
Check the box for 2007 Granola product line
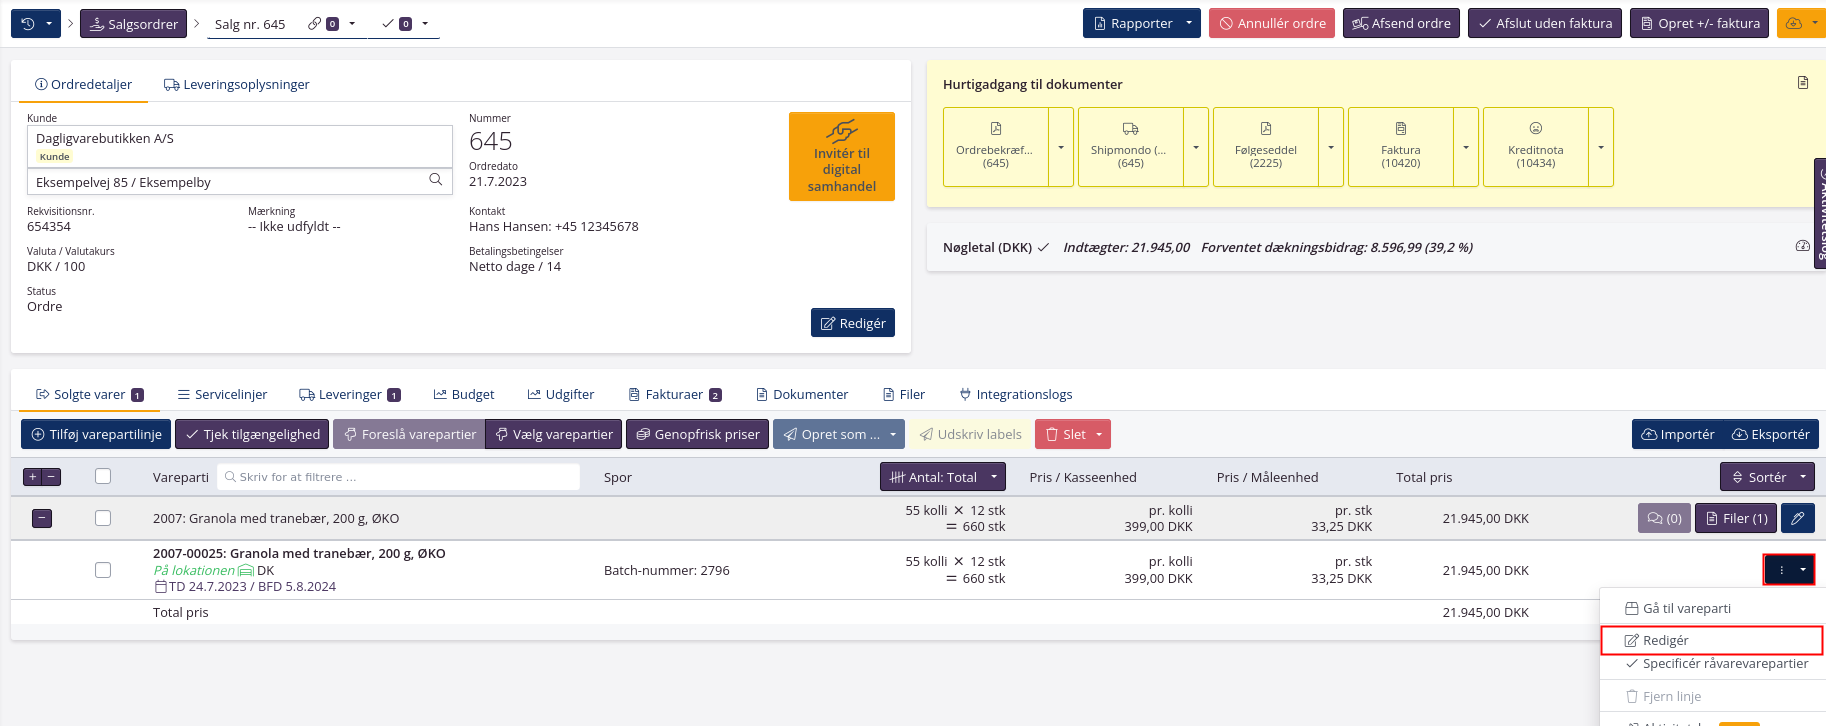pyautogui.click(x=103, y=518)
